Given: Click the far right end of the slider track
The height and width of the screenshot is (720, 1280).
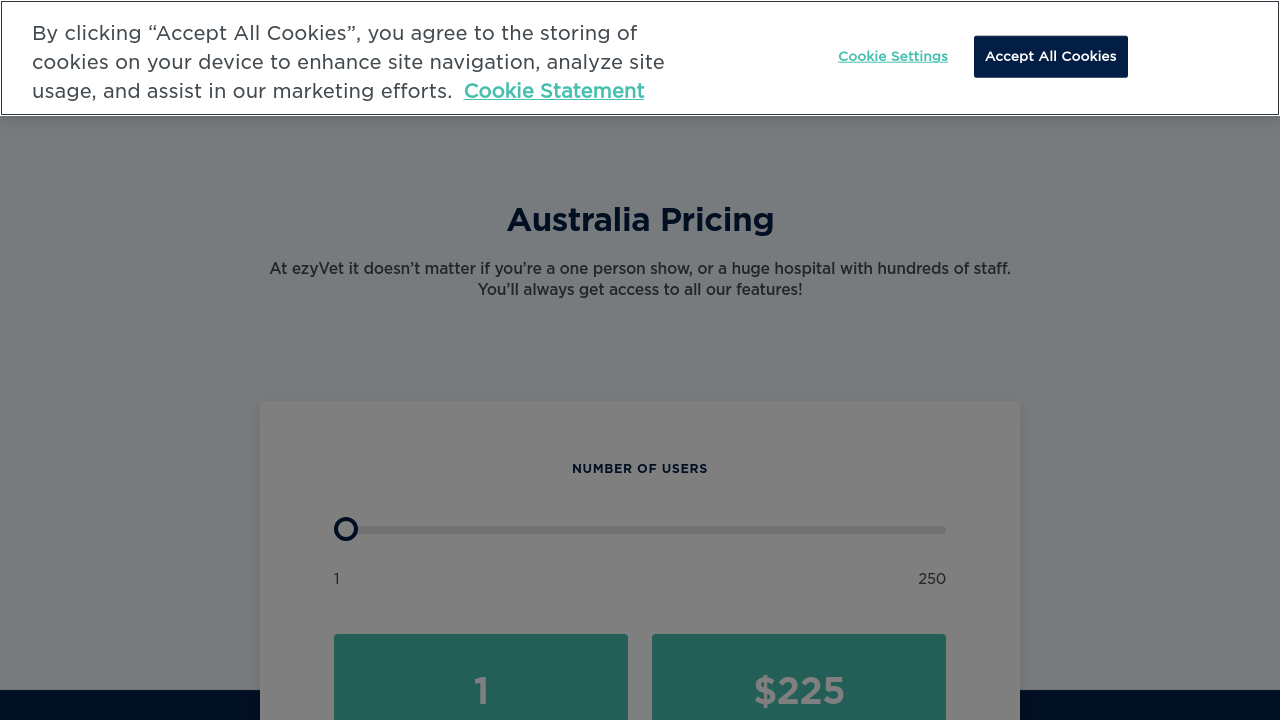Looking at the screenshot, I should [942, 530].
